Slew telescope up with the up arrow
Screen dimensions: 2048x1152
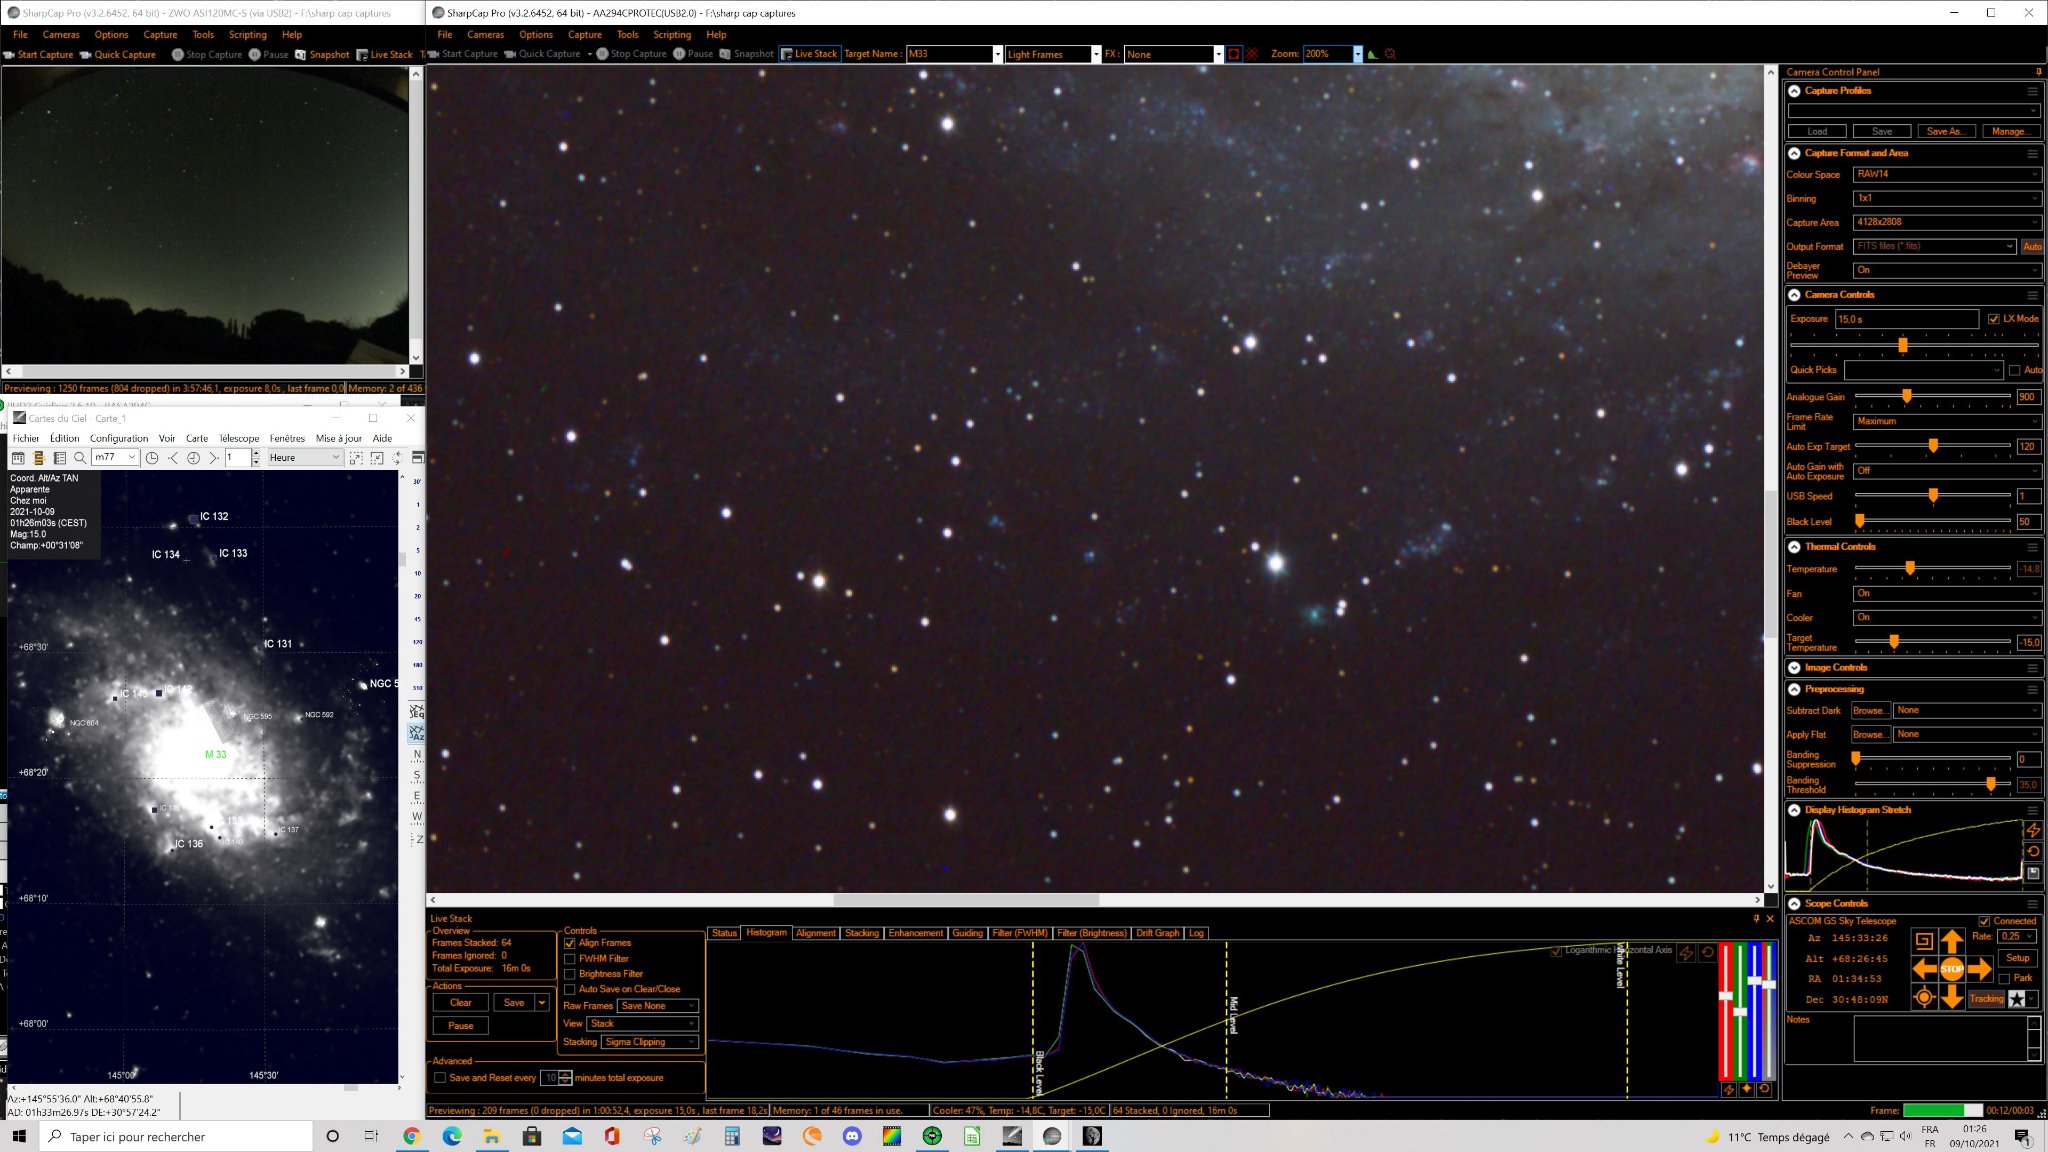click(x=1951, y=941)
